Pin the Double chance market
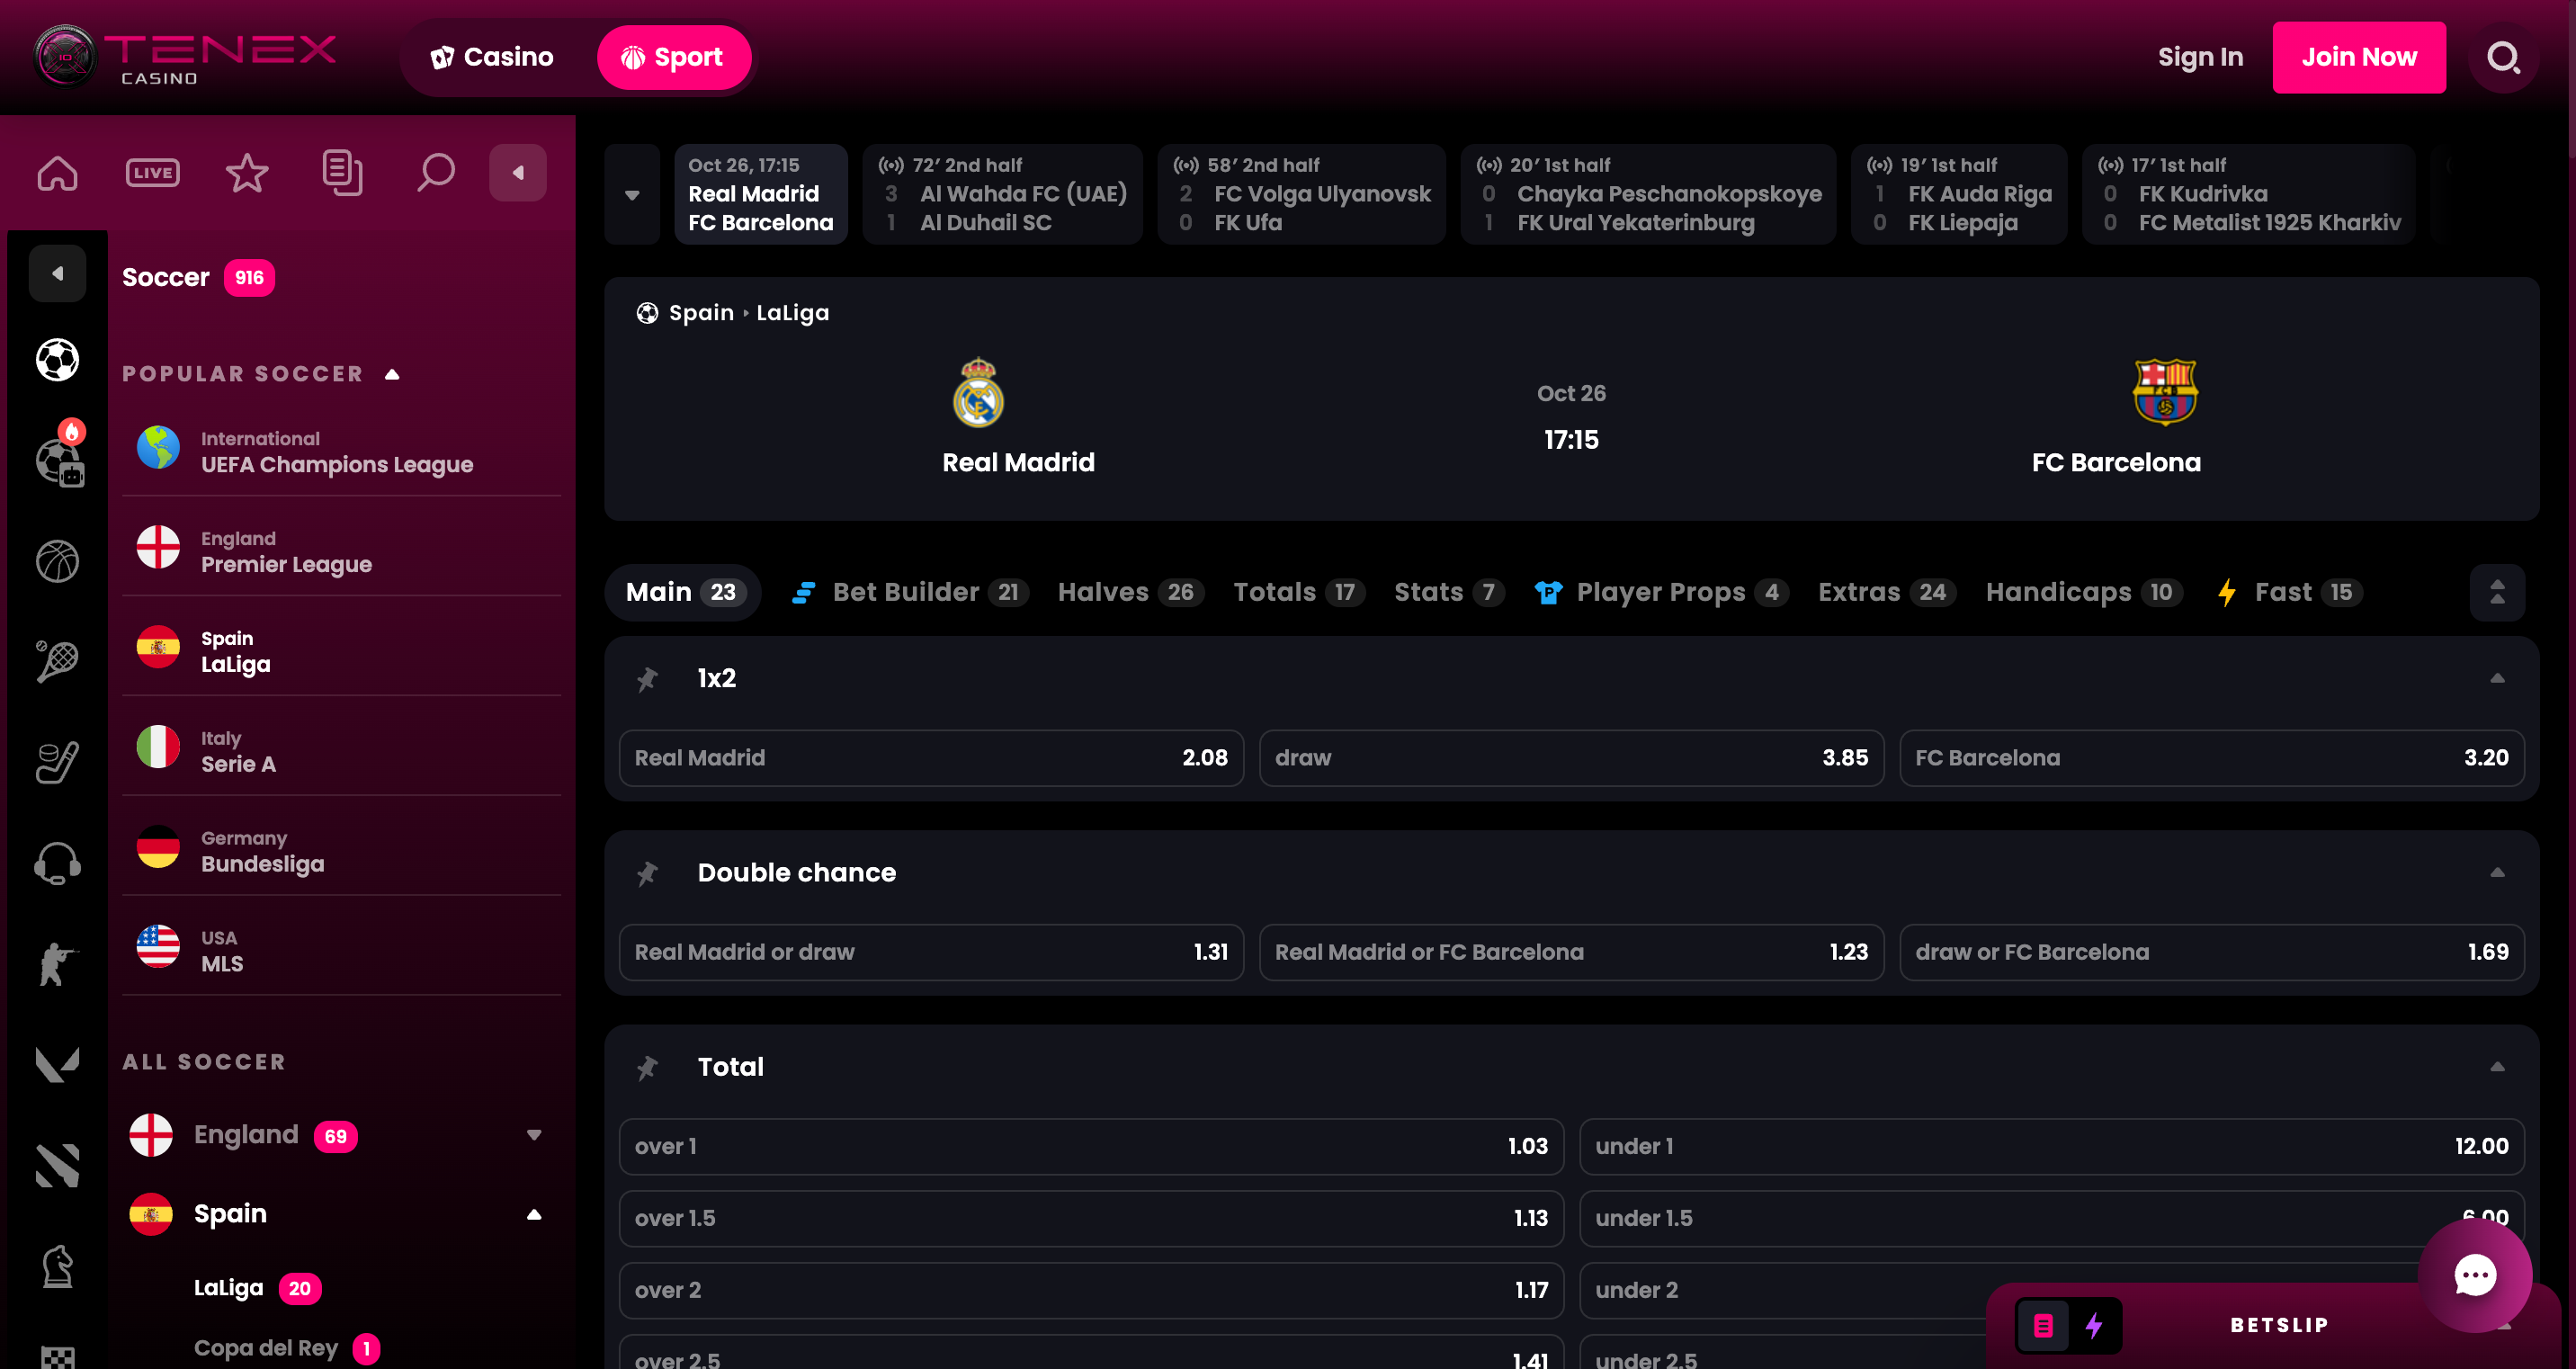The width and height of the screenshot is (2576, 1369). tap(648, 873)
